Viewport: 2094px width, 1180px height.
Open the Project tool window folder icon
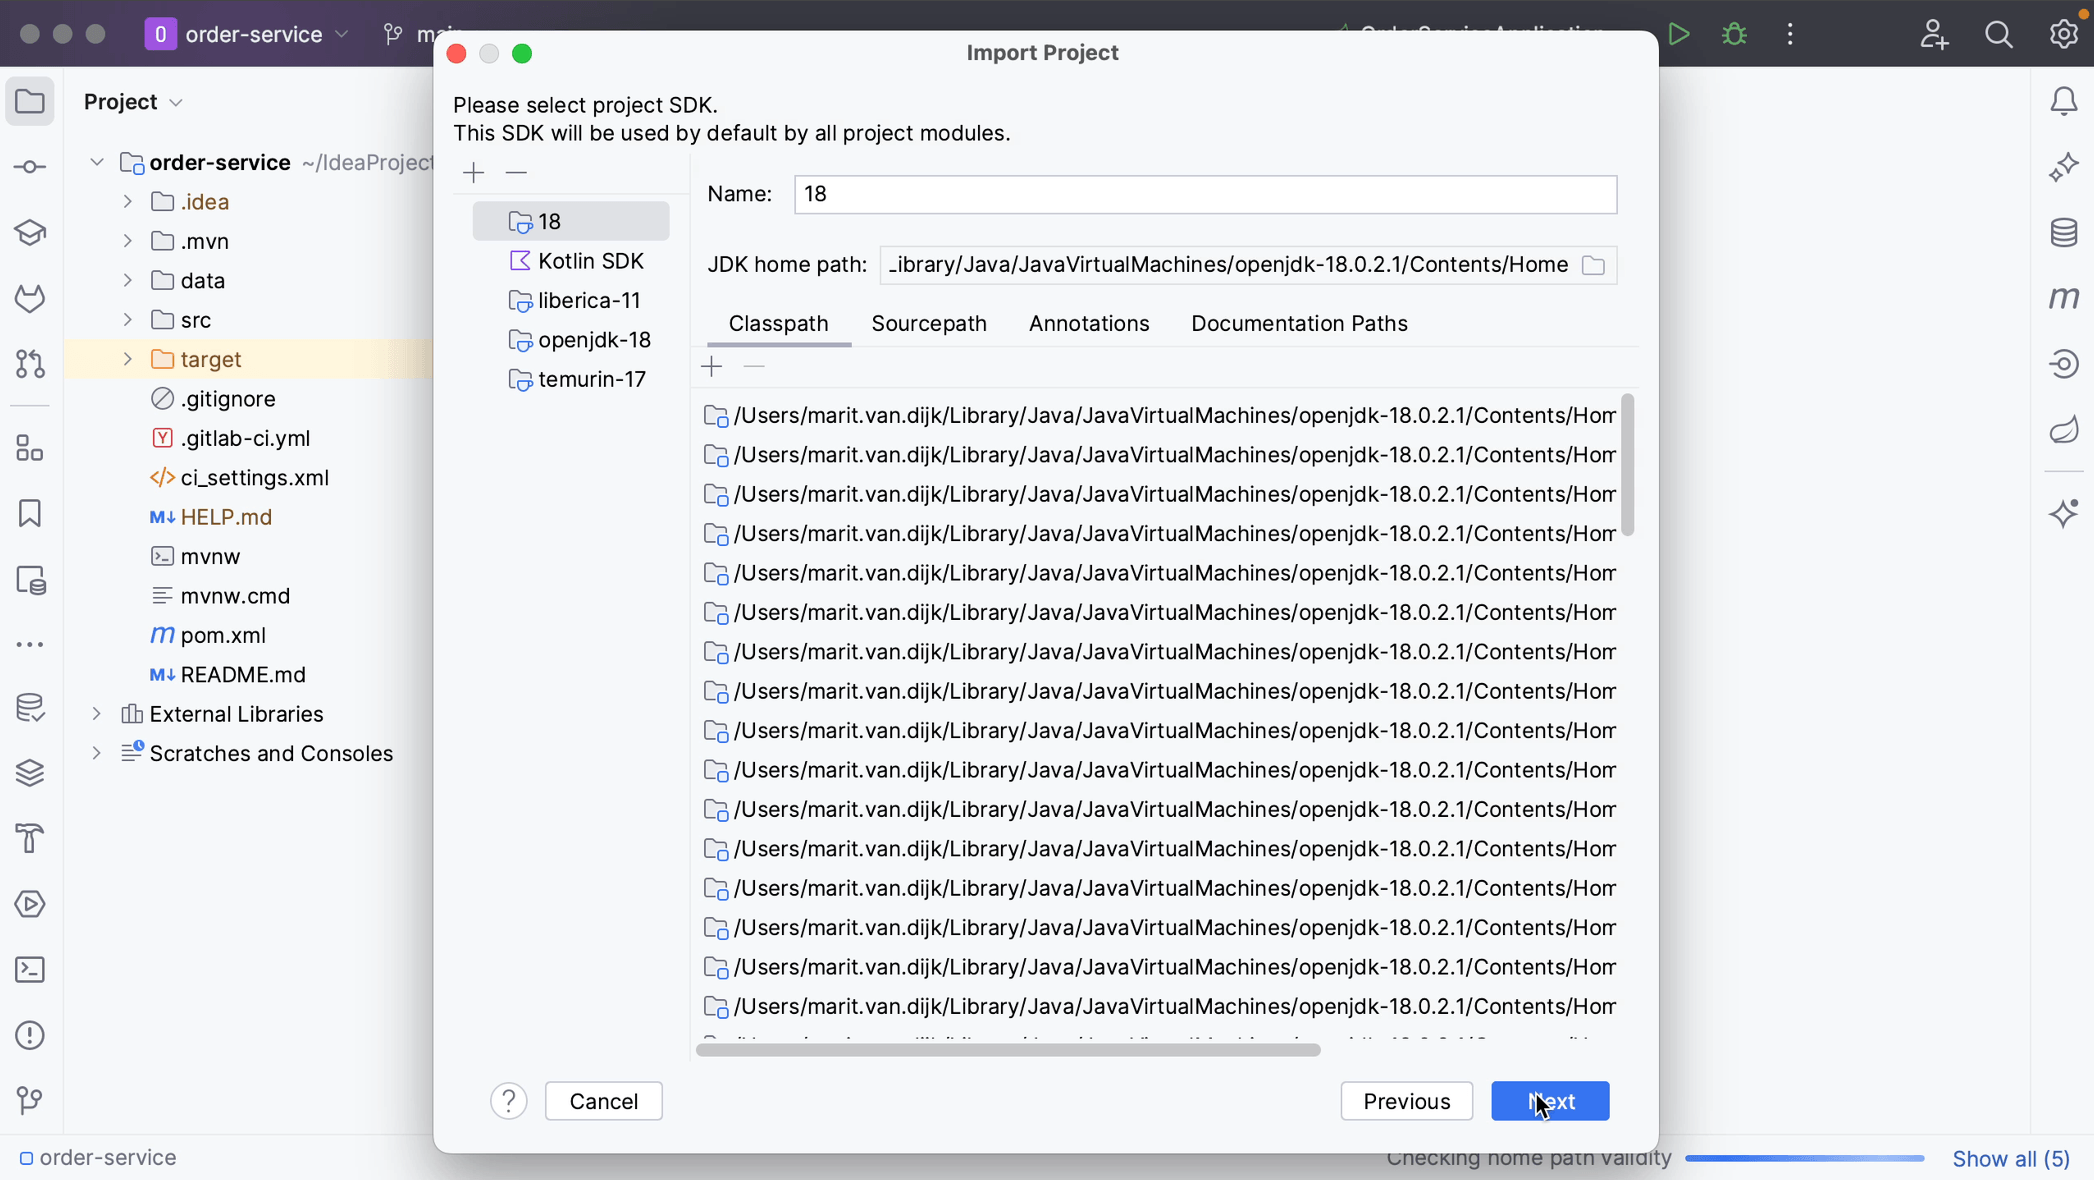[x=29, y=101]
